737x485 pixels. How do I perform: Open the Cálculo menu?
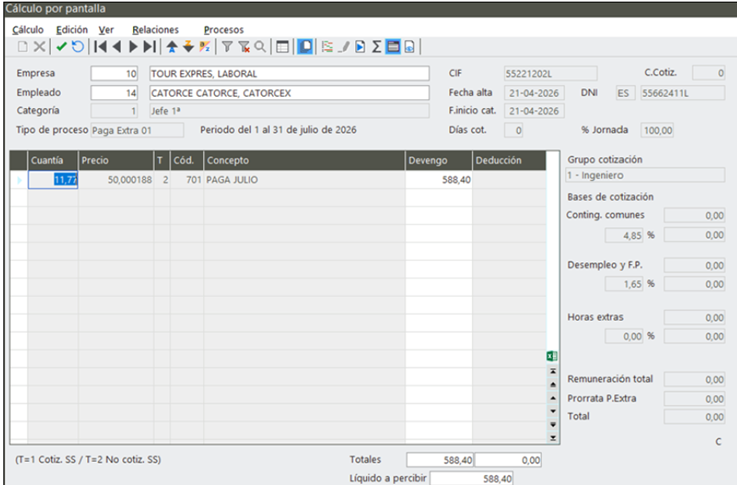pyautogui.click(x=28, y=30)
